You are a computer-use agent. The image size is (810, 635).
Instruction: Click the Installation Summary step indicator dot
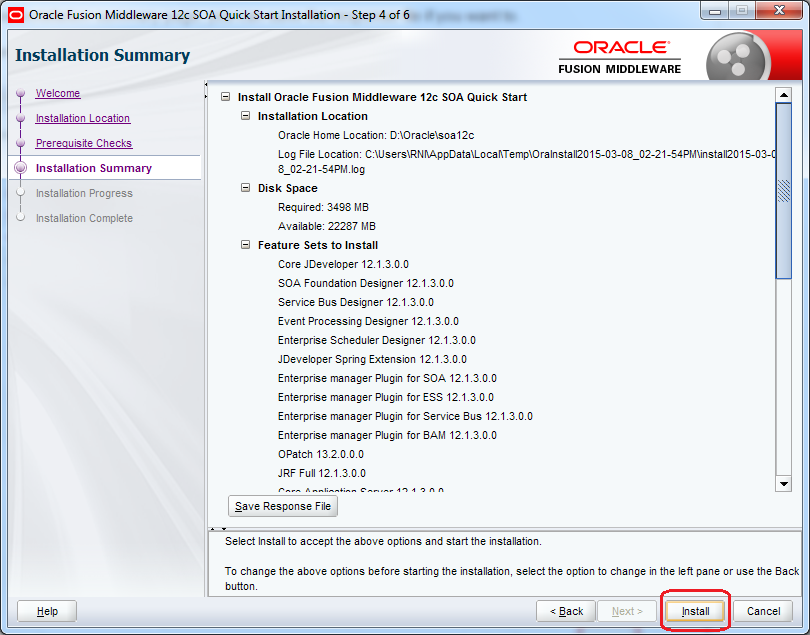pos(23,168)
